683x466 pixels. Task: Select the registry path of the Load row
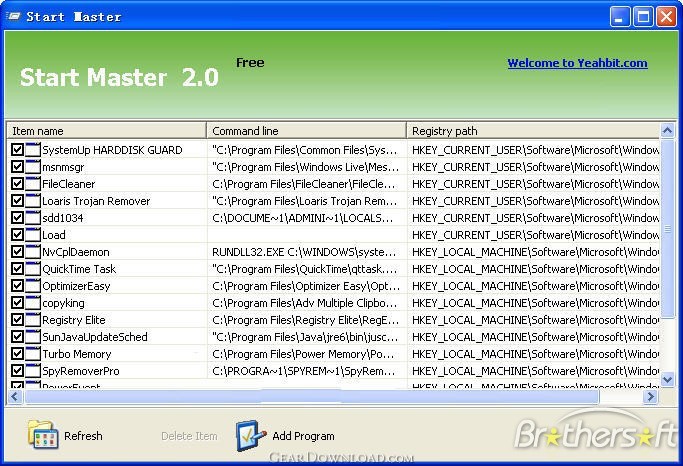(534, 235)
